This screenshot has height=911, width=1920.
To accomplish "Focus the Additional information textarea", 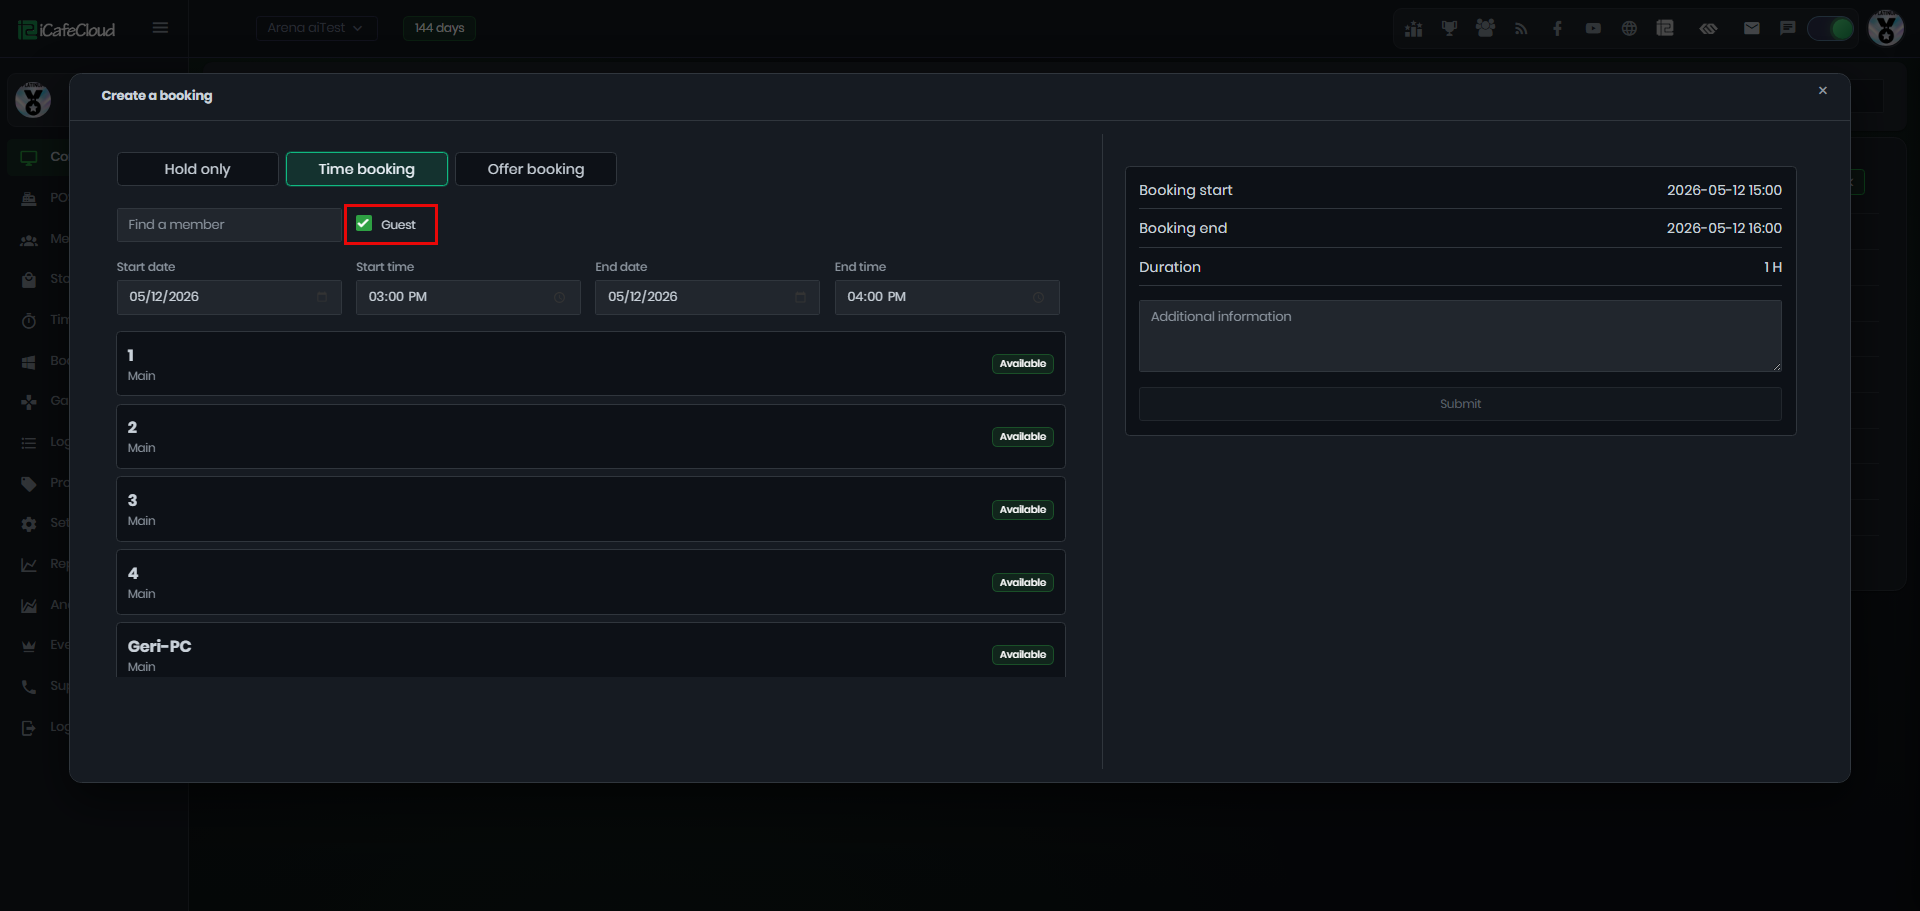I will click(1460, 336).
